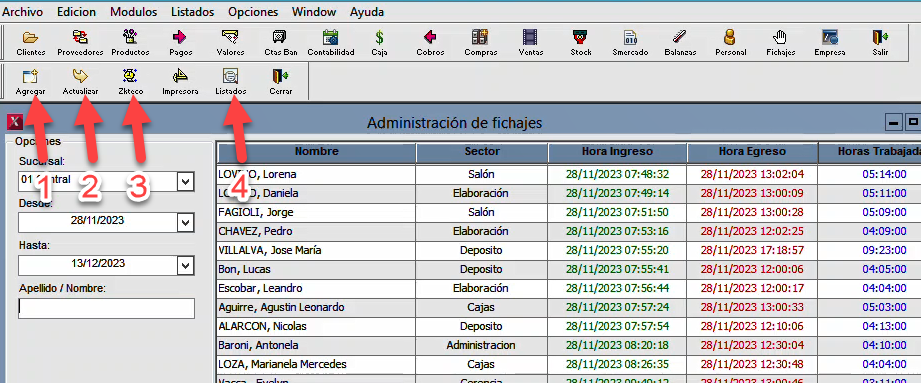Image resolution: width=921 pixels, height=383 pixels.
Task: Click hora ingreso 28/11/2023 07:48:32
Action: click(x=617, y=174)
